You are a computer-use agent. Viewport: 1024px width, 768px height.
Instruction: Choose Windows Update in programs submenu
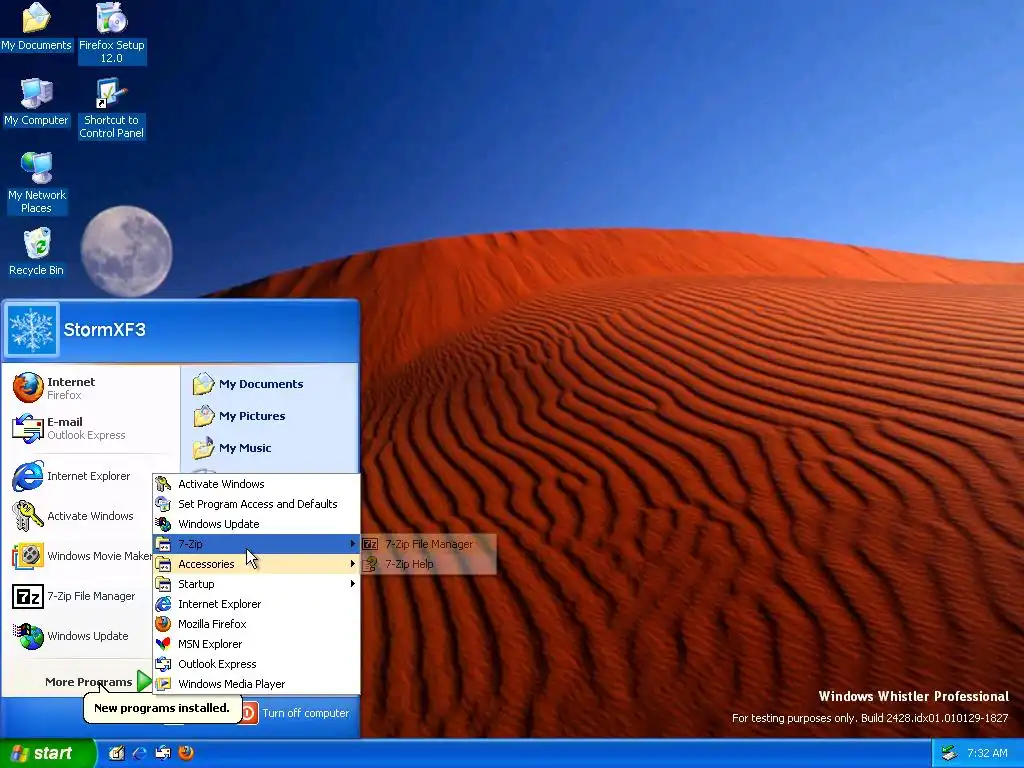pyautogui.click(x=256, y=524)
